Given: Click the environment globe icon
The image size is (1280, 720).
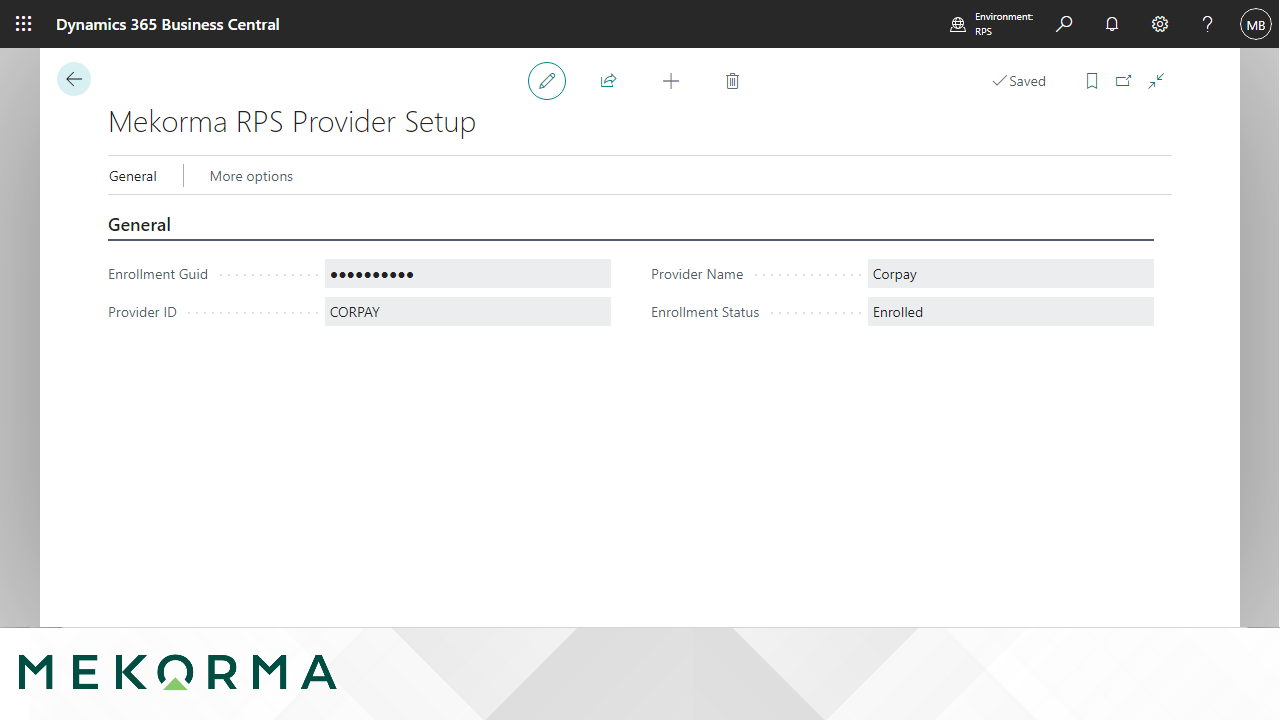Looking at the screenshot, I should 958,25.
